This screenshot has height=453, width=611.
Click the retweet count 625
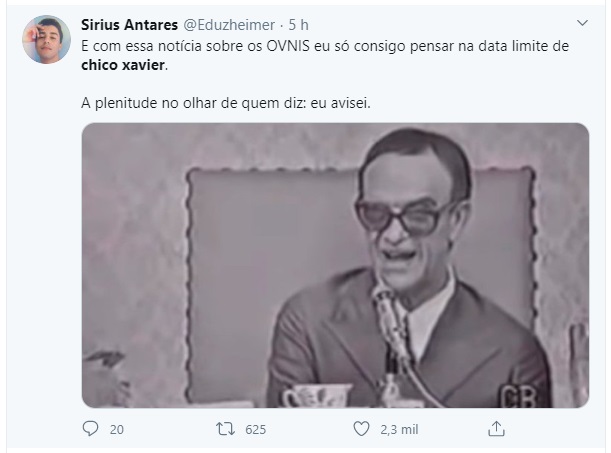(x=256, y=430)
